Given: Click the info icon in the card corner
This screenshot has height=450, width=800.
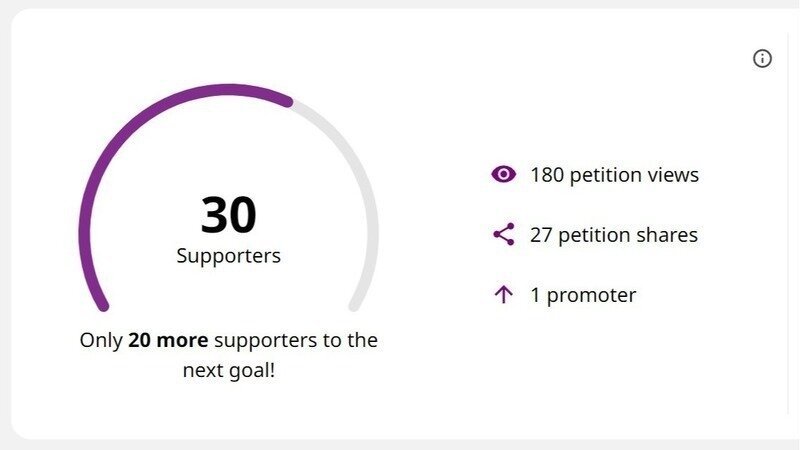Looking at the screenshot, I should point(762,59).
